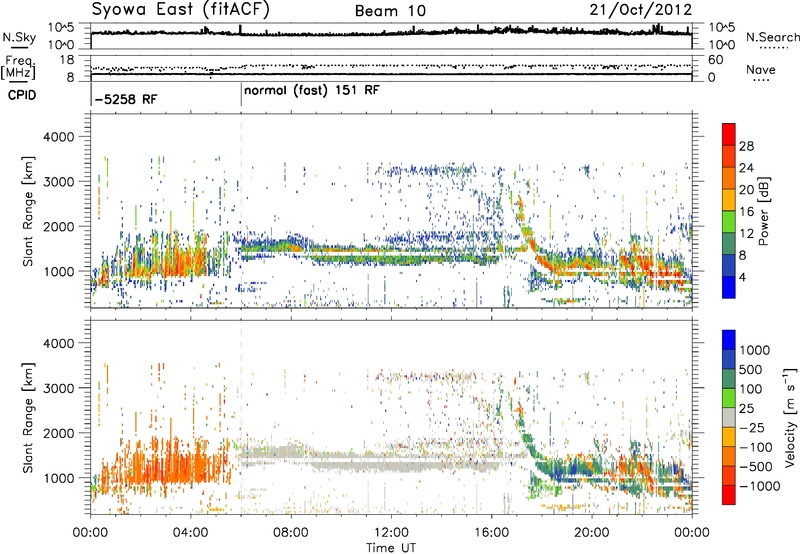The height and width of the screenshot is (554, 800).
Task: Click the '4000' range label in the power panel
Action: click(x=58, y=137)
